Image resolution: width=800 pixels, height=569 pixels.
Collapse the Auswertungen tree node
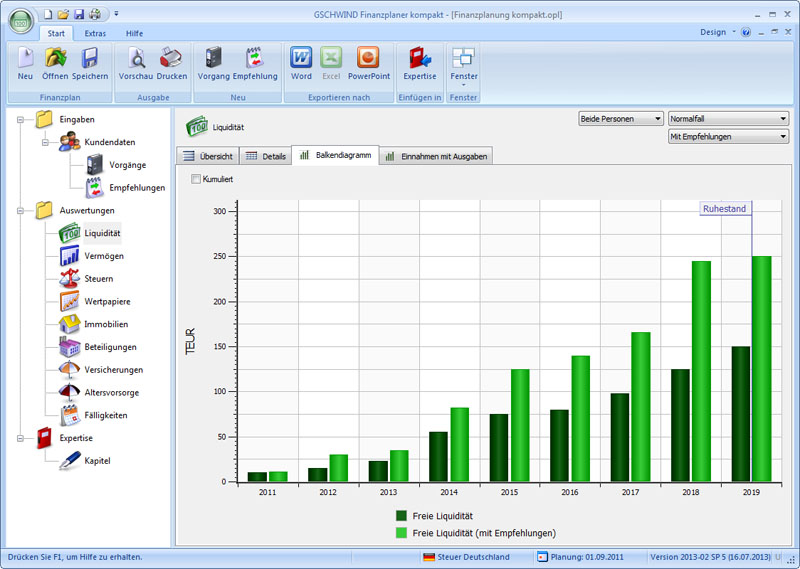click(20, 211)
